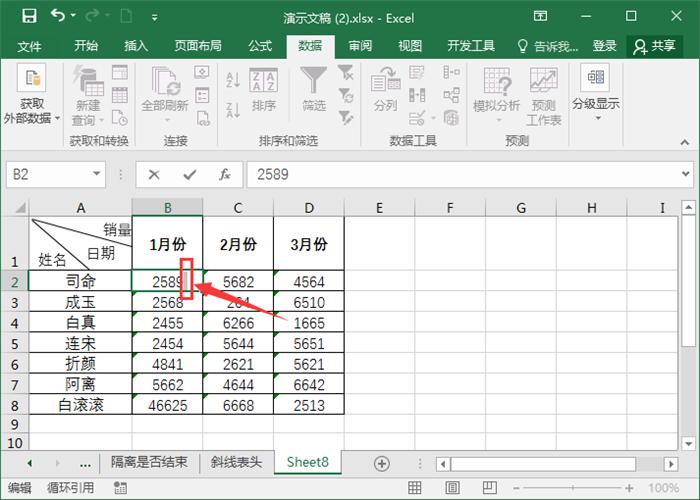The width and height of the screenshot is (700, 500).
Task: Collapse the ribbon with the chevron
Action: pos(685,142)
